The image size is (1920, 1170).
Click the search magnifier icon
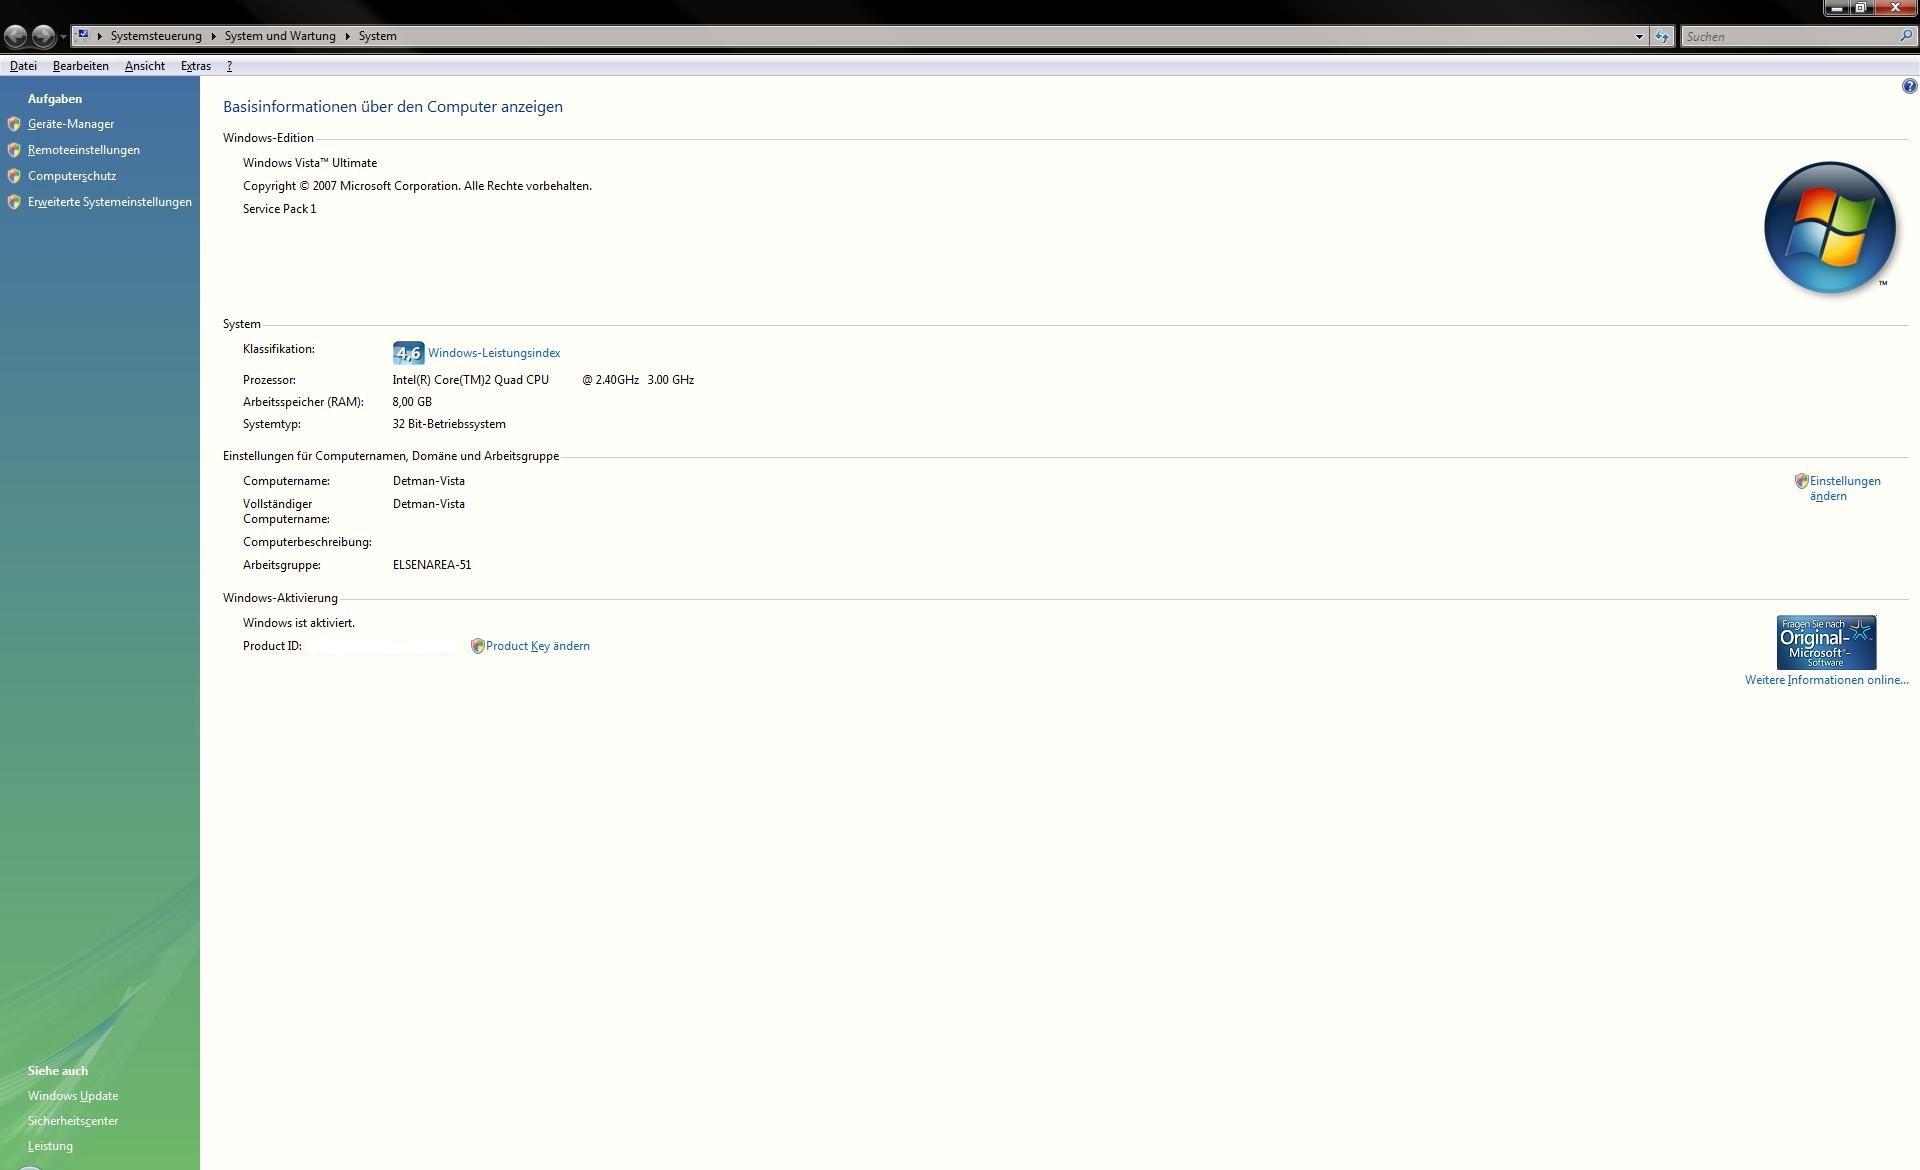1906,36
